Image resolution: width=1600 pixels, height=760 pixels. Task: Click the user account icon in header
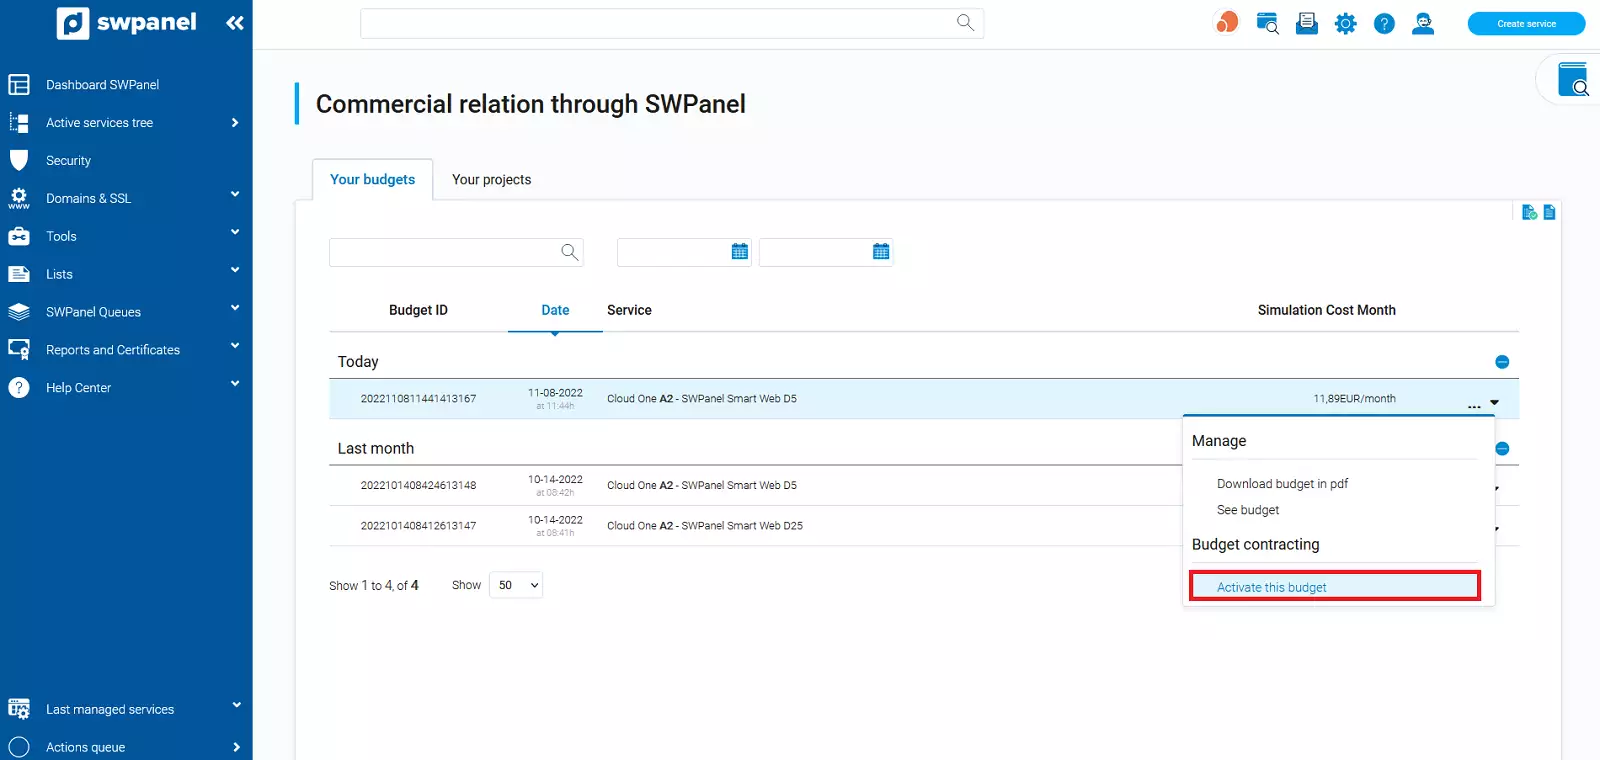point(1422,24)
